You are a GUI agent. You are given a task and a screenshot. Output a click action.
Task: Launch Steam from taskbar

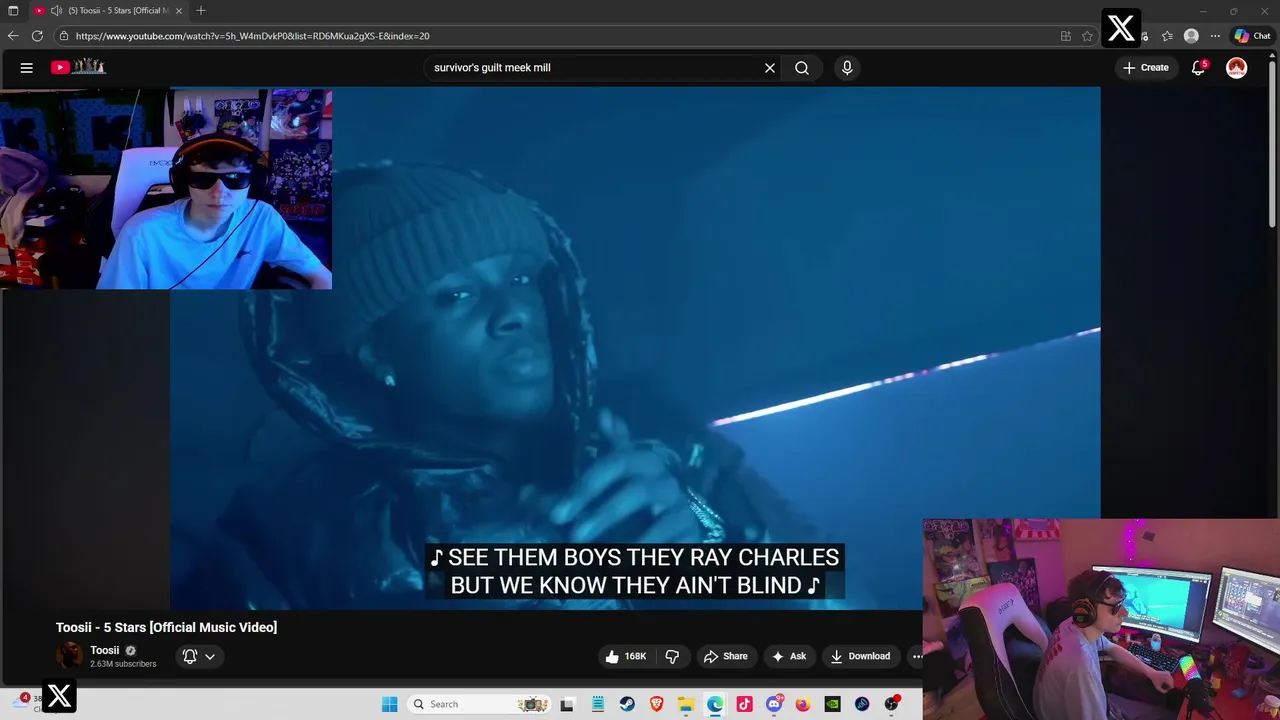(626, 704)
